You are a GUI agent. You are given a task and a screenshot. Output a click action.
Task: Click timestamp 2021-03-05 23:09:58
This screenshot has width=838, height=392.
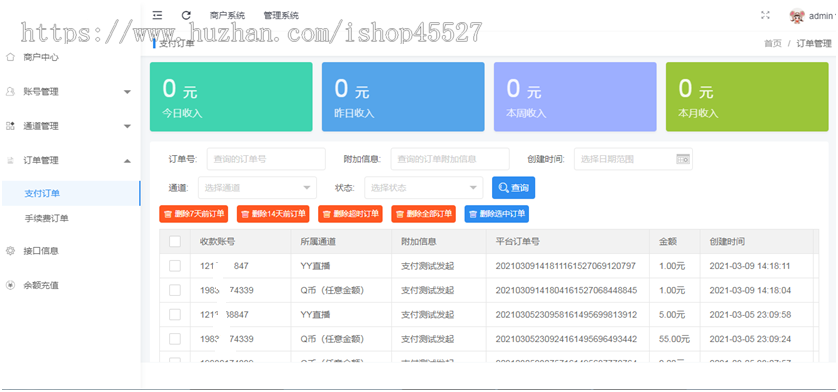pyautogui.click(x=750, y=314)
